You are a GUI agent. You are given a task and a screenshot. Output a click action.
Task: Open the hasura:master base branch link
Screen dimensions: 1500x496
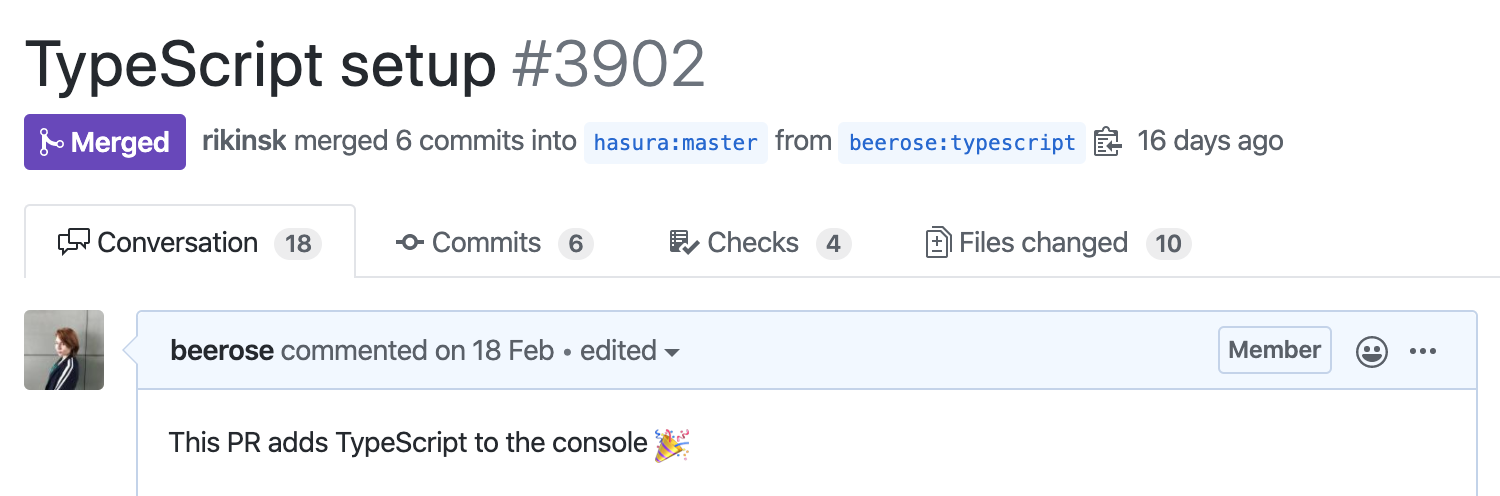676,143
